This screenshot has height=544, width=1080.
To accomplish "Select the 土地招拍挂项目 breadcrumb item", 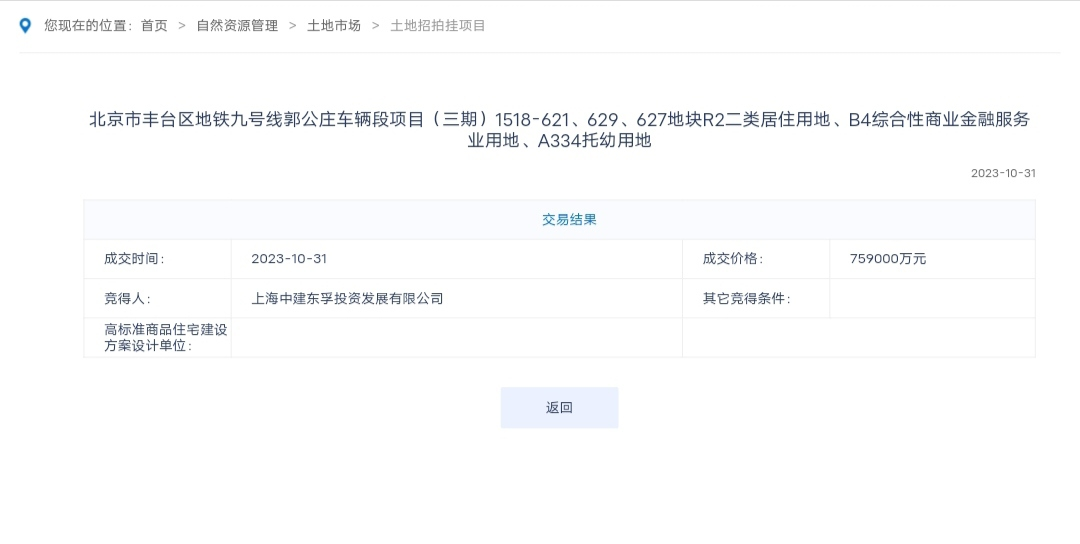I will [438, 26].
